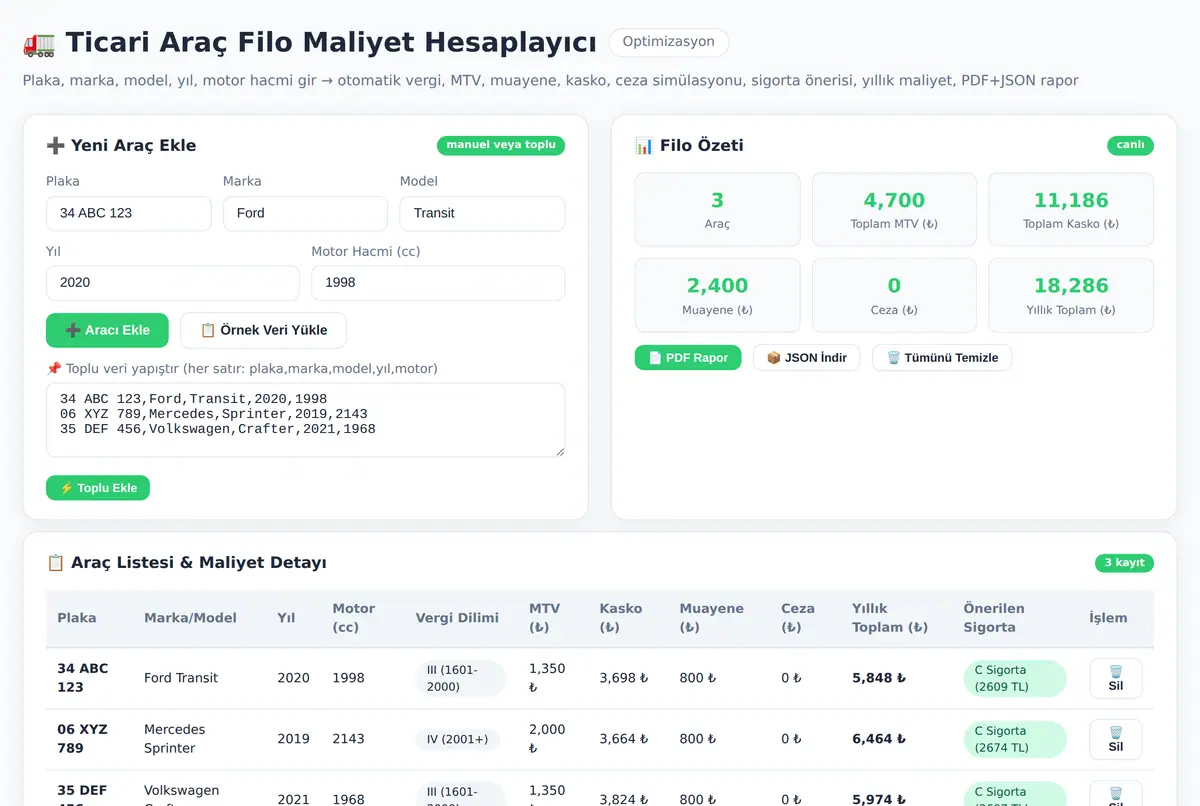Viewport: 1200px width, 806px height.
Task: Click the 'C Sigorta (2674 TL)' tag
Action: point(1015,739)
